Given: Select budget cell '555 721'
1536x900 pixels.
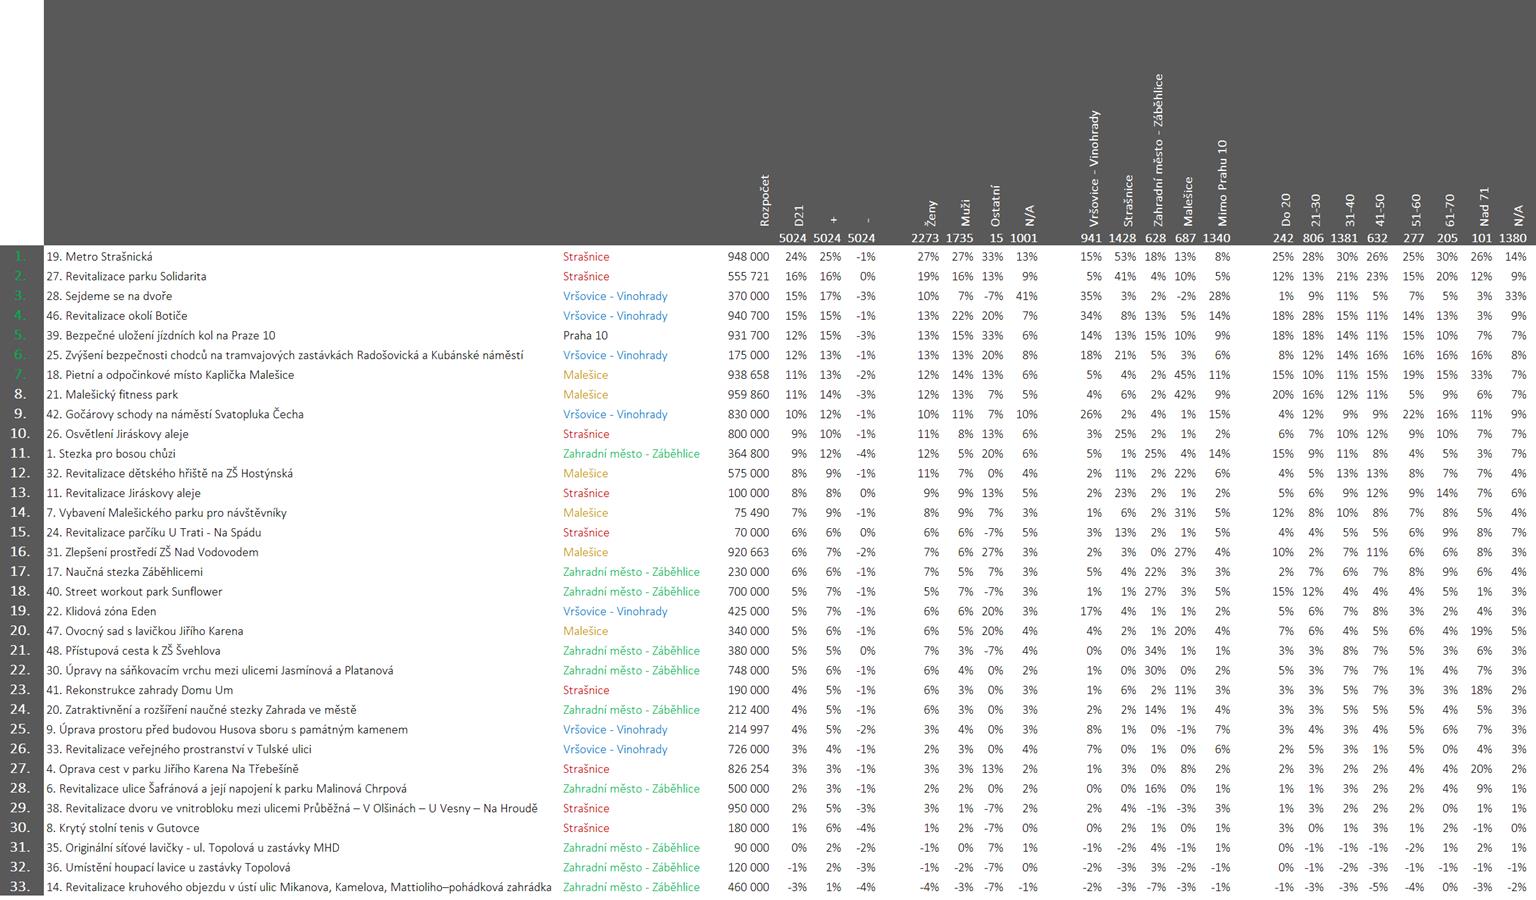Looking at the screenshot, I should [x=748, y=277].
